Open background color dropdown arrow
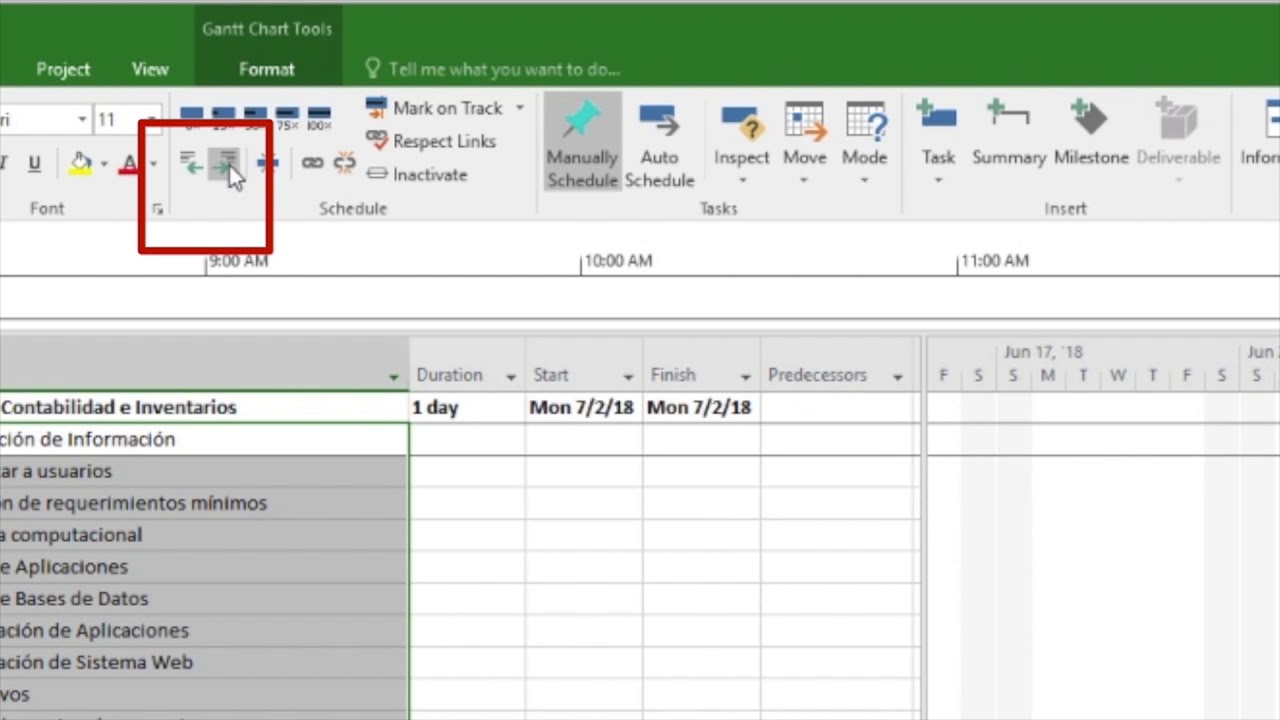The height and width of the screenshot is (720, 1280). (x=103, y=163)
